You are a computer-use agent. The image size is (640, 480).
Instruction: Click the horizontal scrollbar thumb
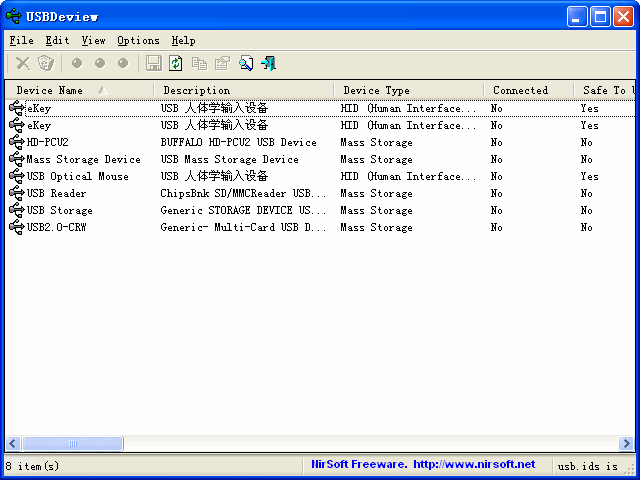(x=72, y=443)
